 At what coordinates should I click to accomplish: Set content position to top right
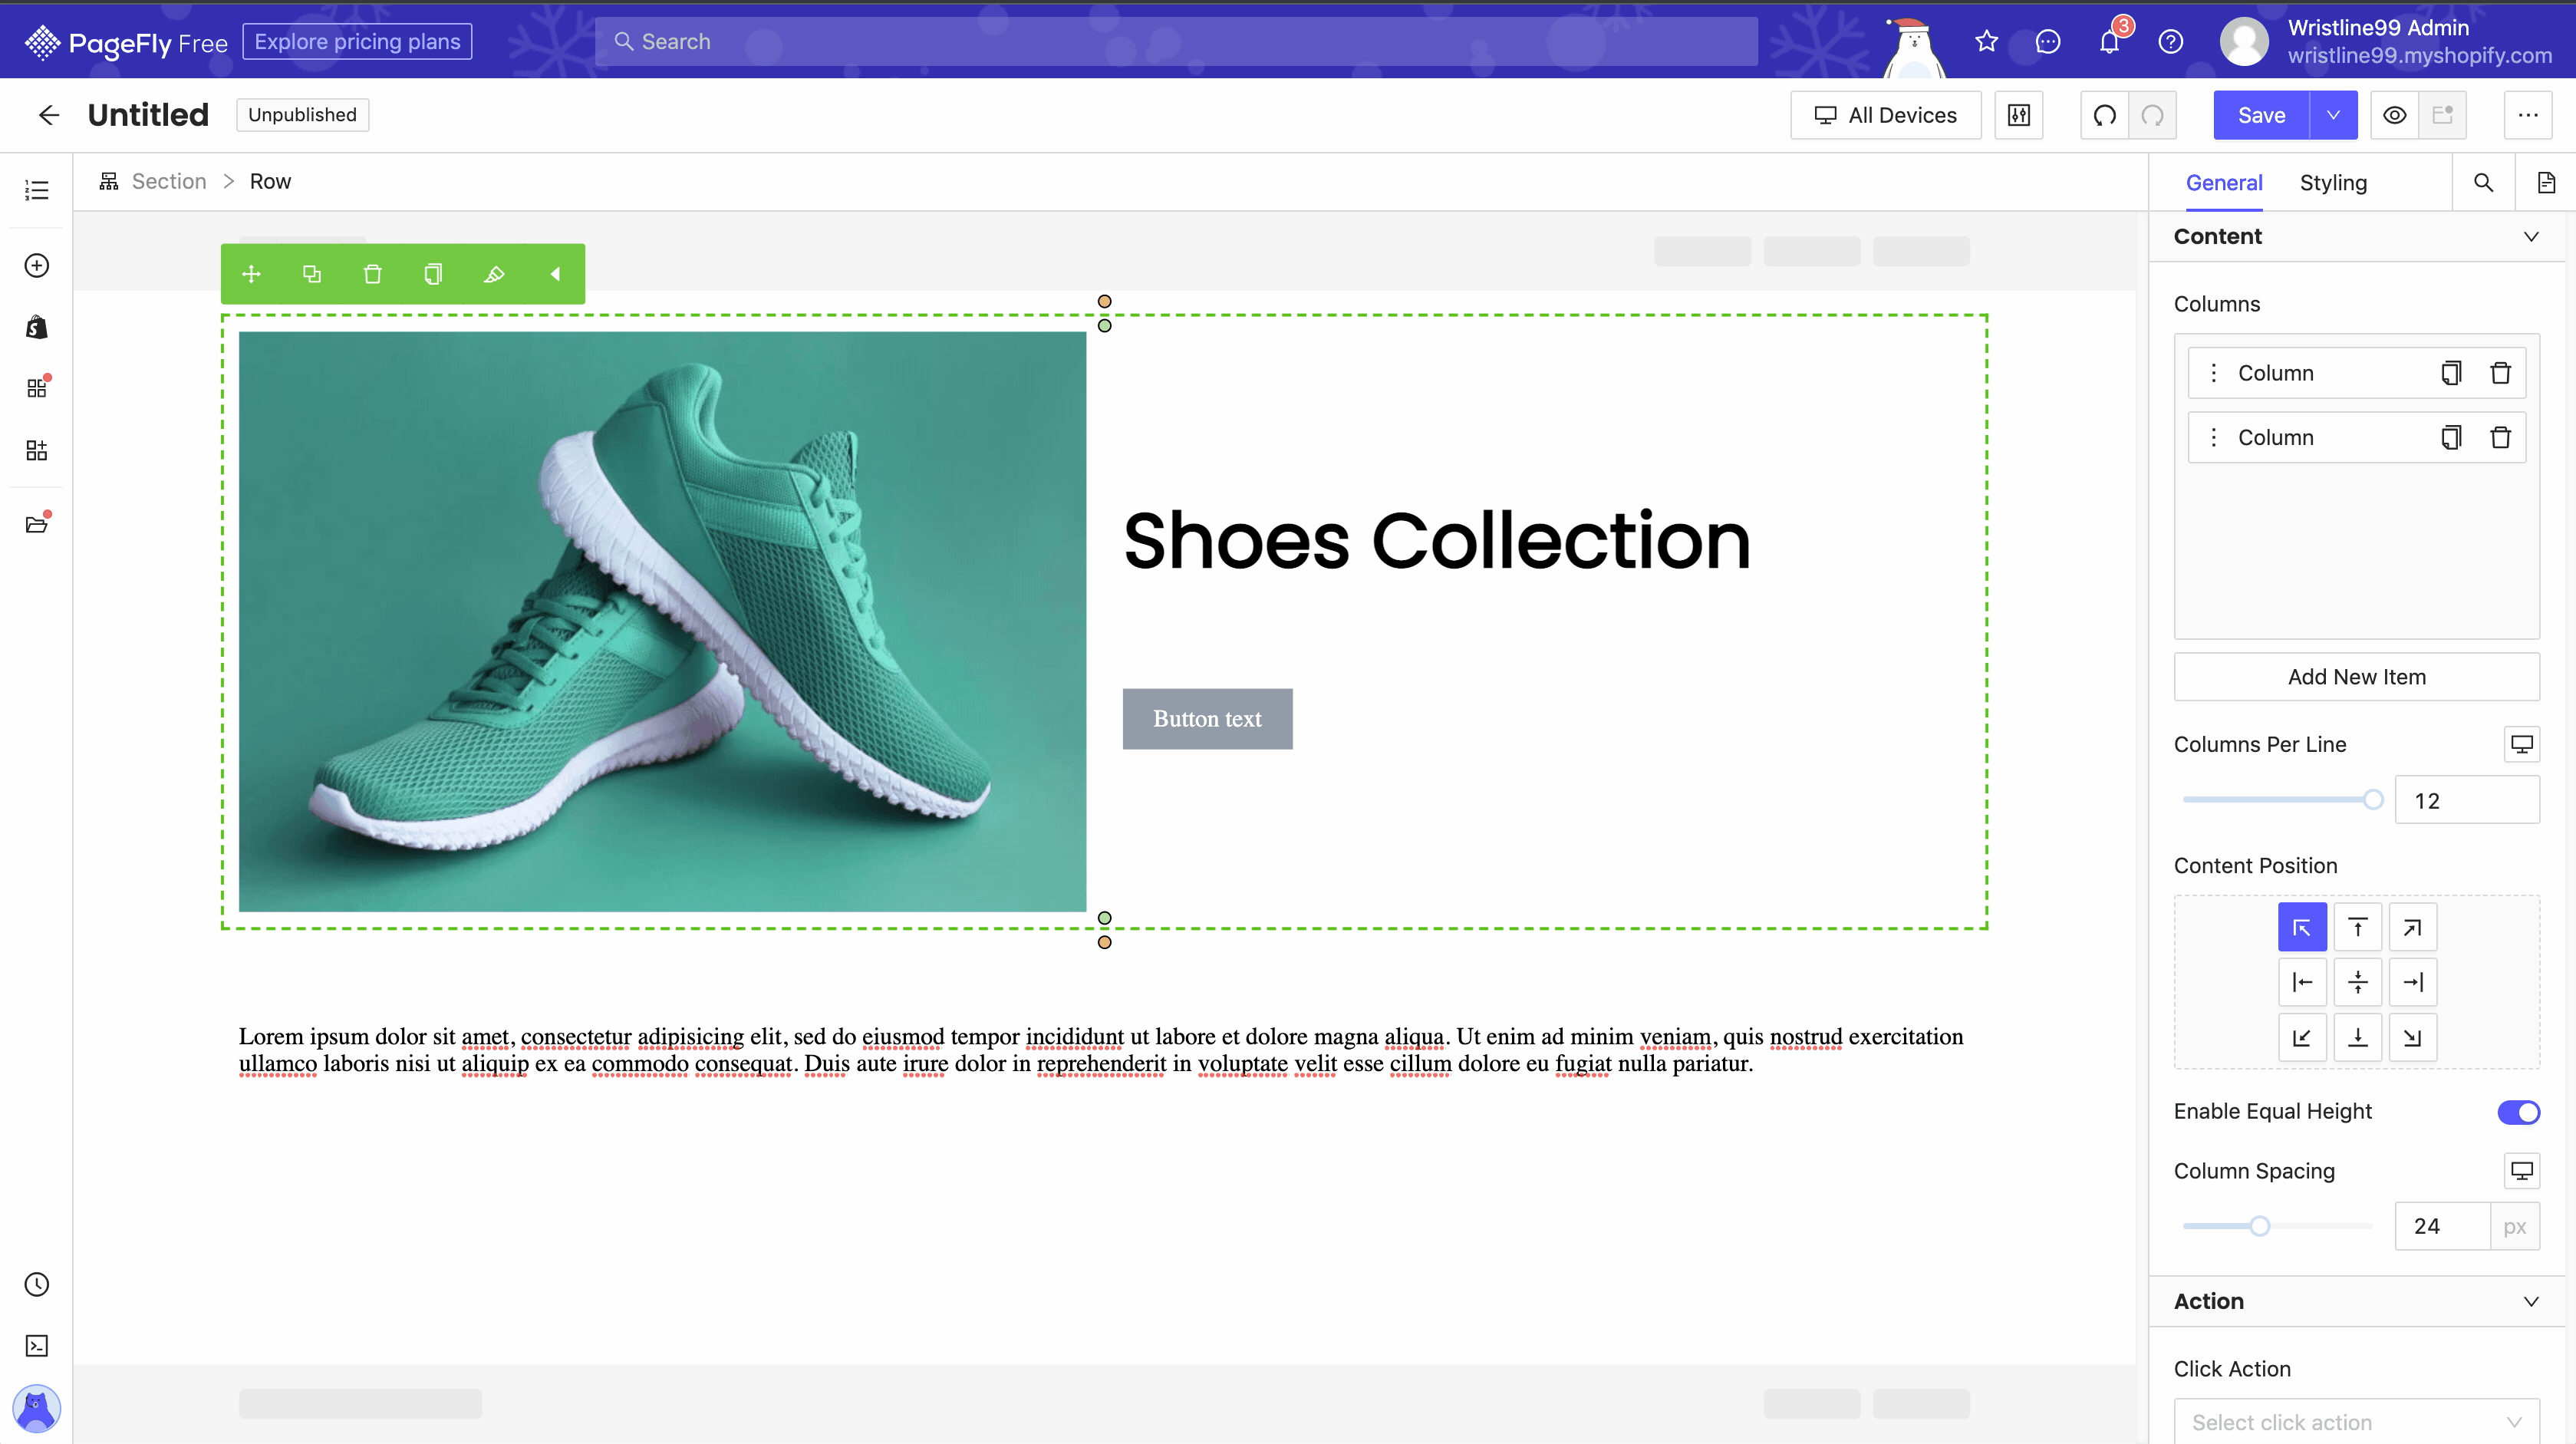[2413, 927]
